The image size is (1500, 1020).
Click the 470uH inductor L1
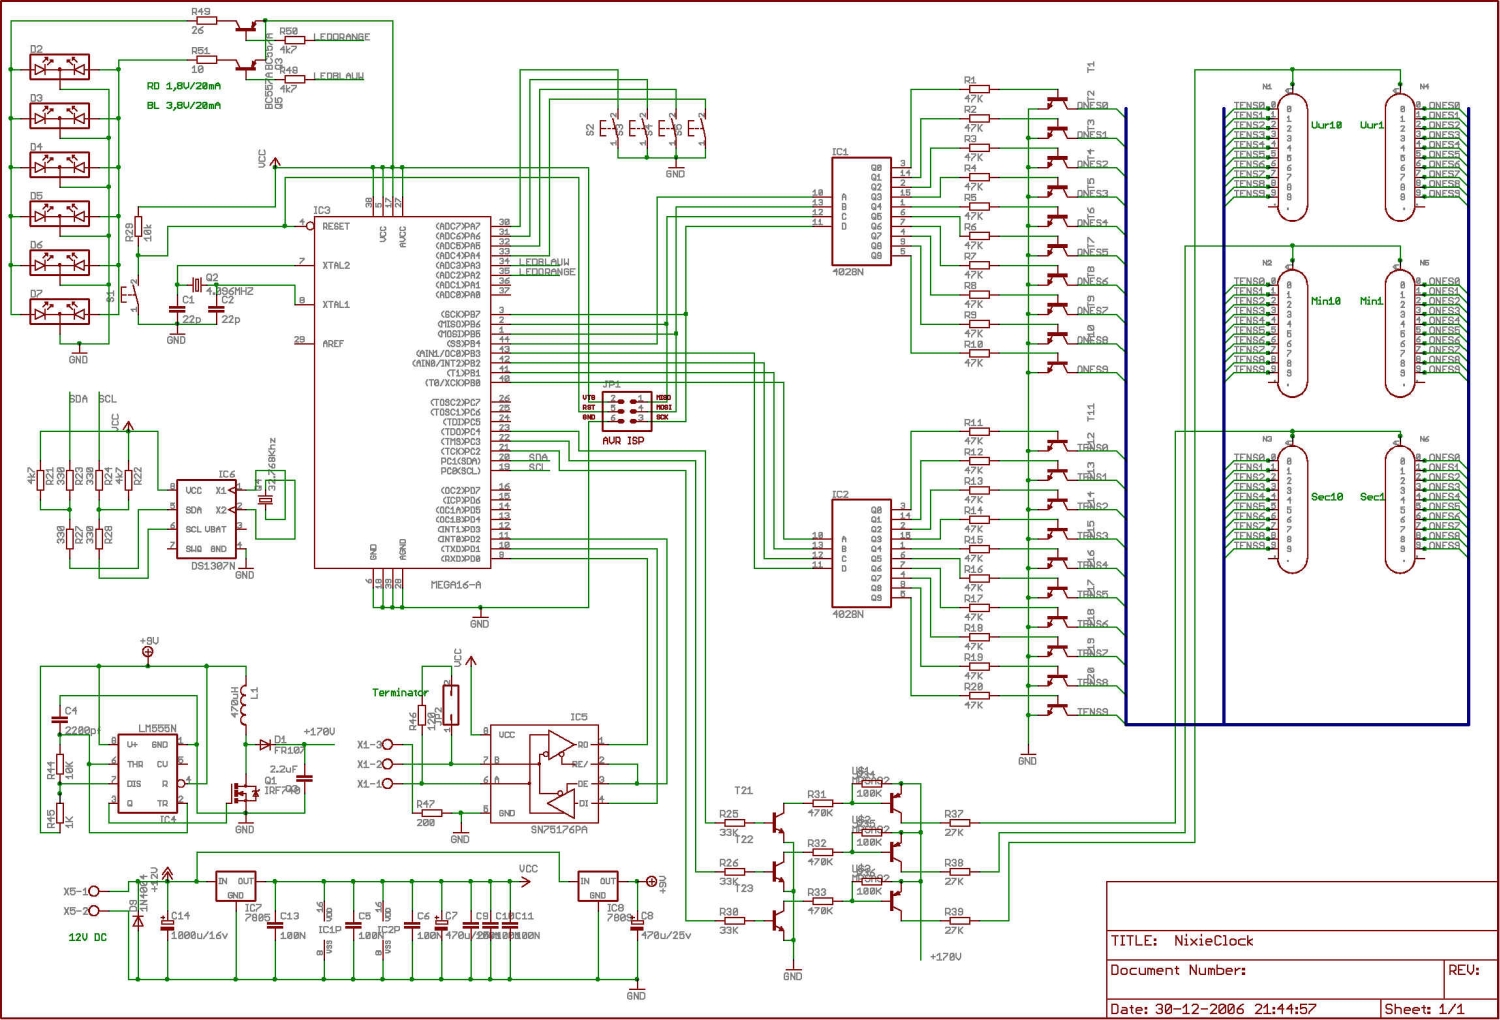pos(243,703)
